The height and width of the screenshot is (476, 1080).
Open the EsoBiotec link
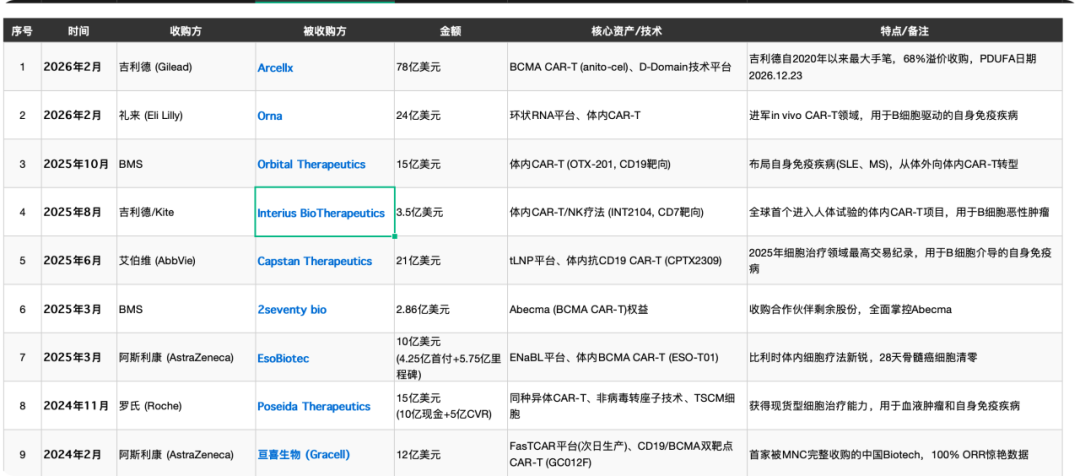[283, 358]
